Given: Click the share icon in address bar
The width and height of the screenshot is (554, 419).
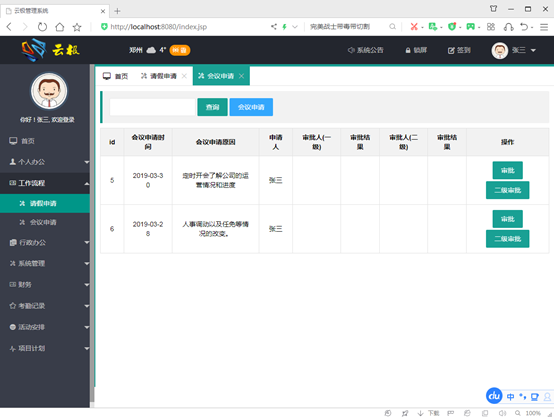Looking at the screenshot, I should [274, 26].
